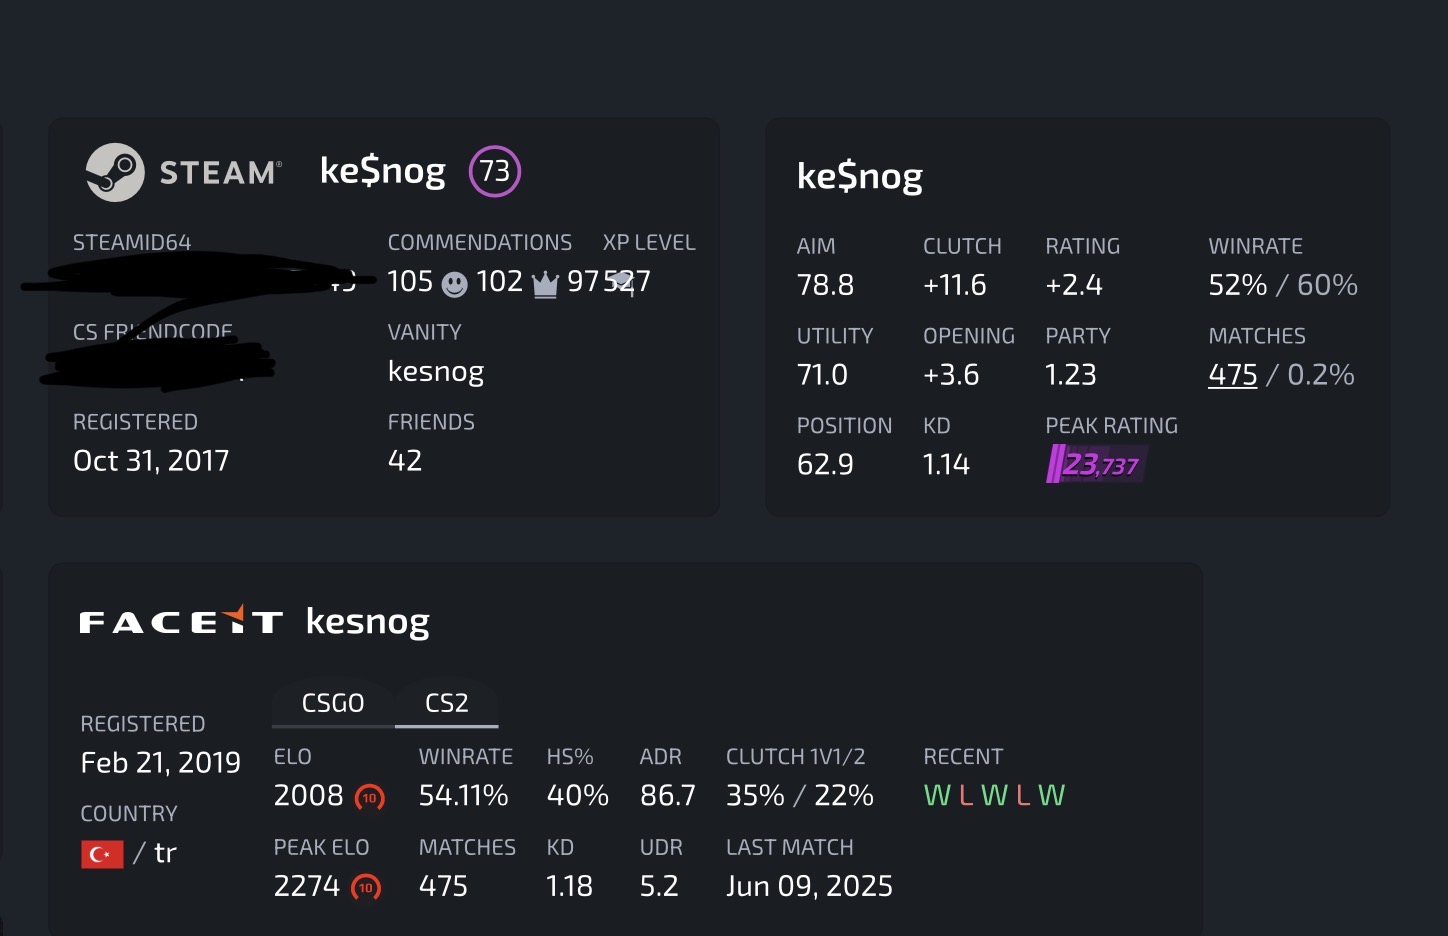Click the Turkey flag icon
Screen dimensions: 1448x936
(102, 854)
